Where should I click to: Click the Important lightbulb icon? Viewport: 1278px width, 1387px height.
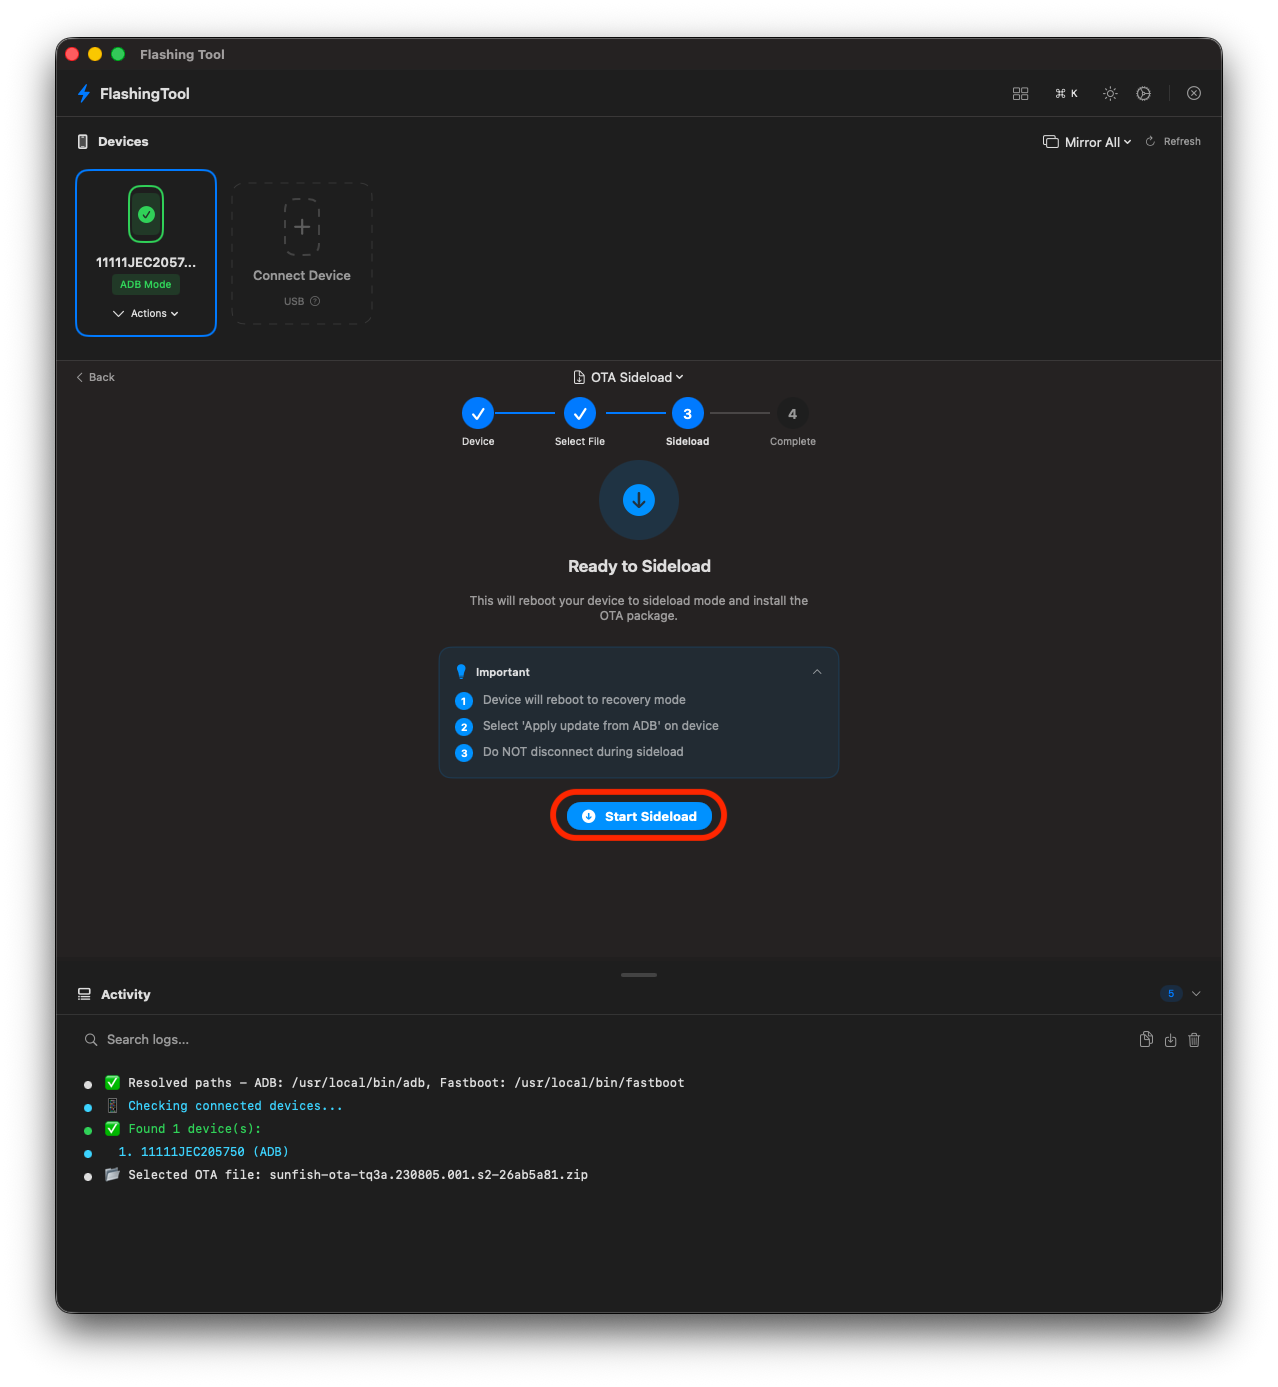point(461,672)
